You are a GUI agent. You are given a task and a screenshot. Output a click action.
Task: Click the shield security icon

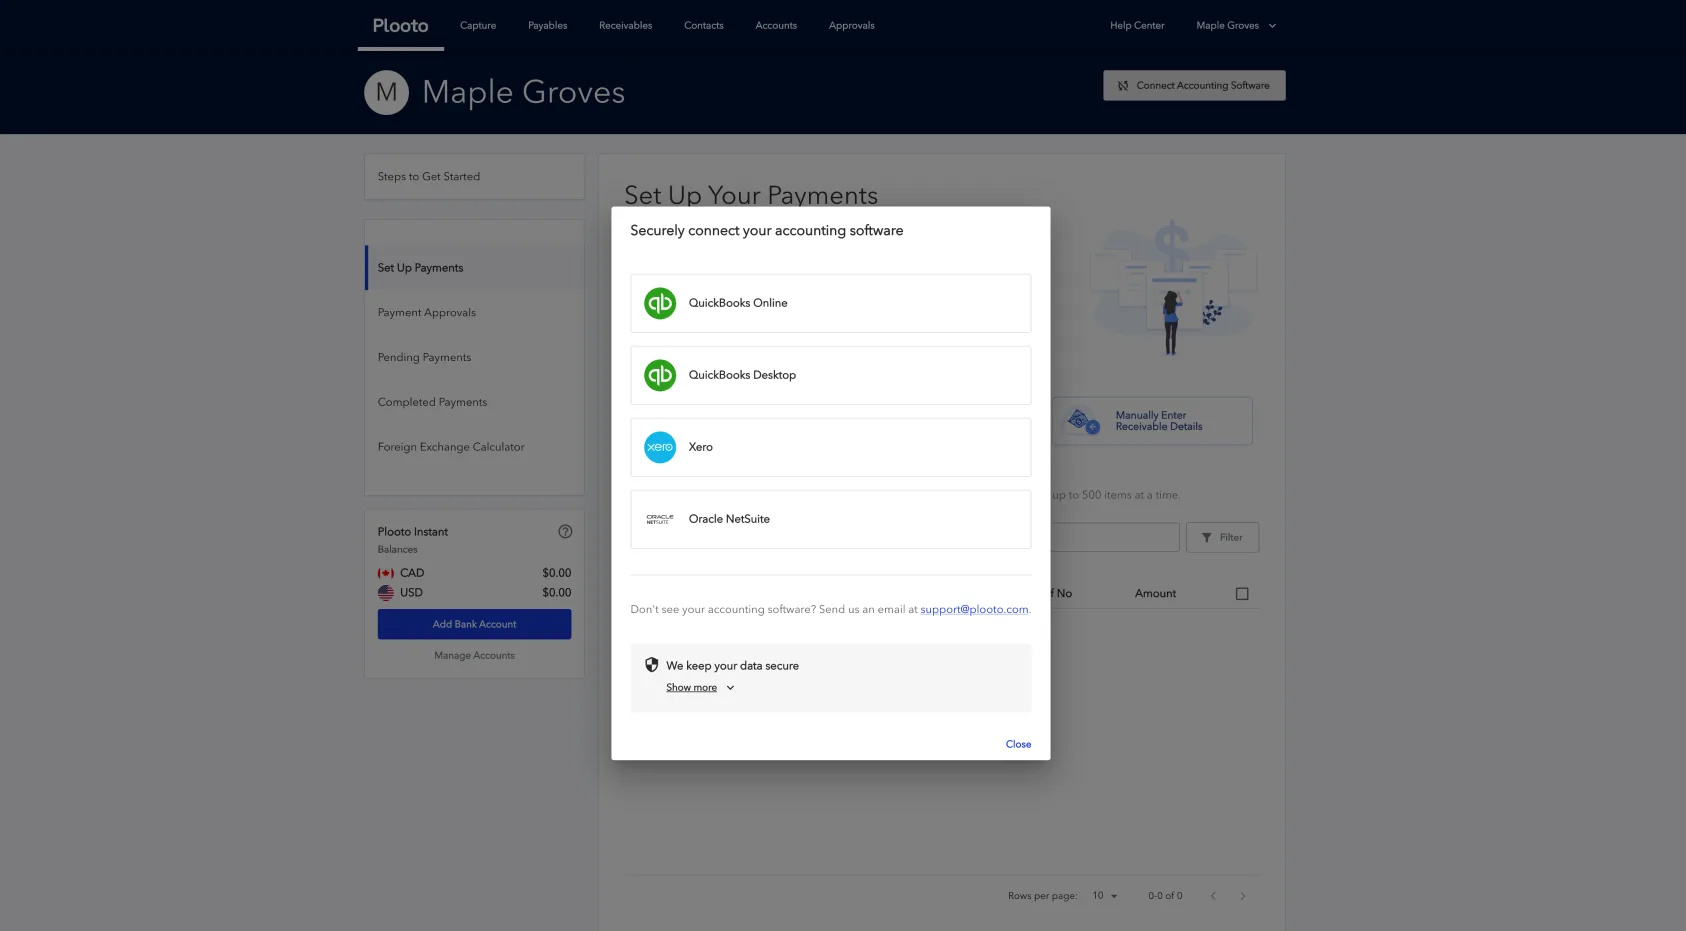point(652,665)
